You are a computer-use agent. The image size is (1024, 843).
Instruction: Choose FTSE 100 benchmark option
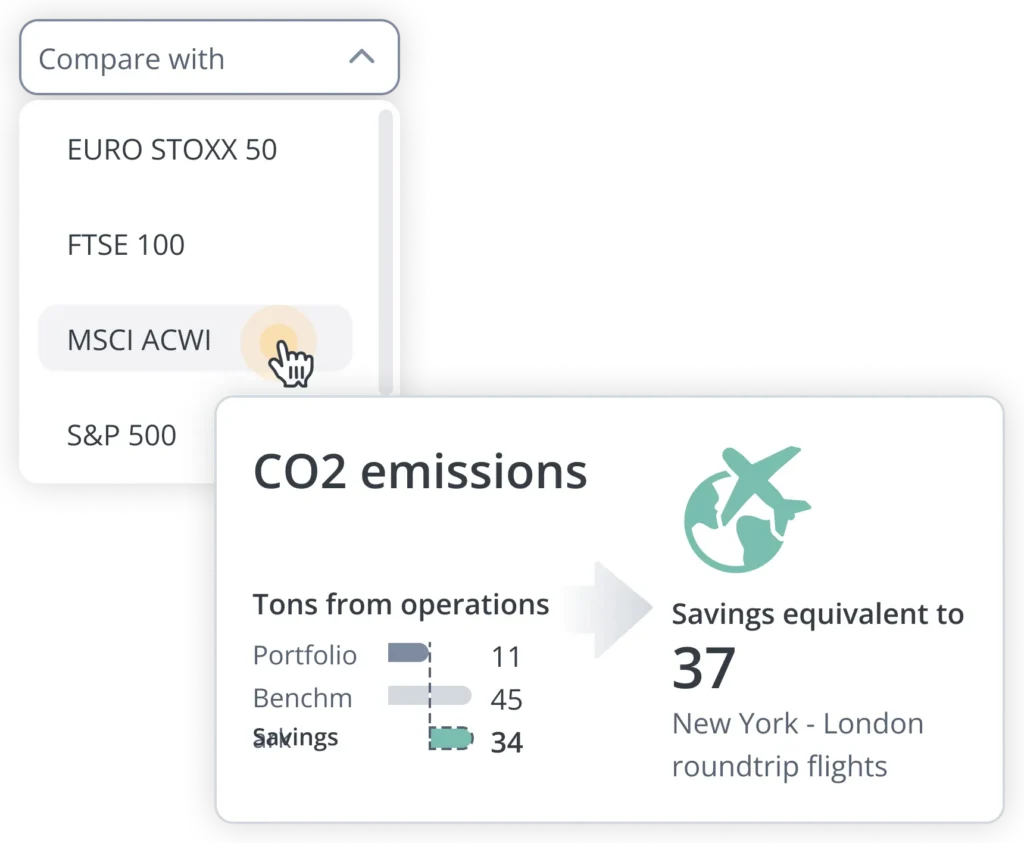pos(126,245)
